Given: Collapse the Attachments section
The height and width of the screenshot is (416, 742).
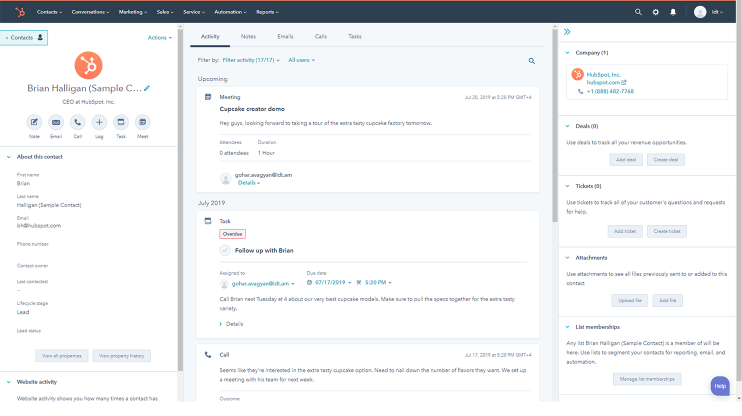Looking at the screenshot, I should 567,257.
